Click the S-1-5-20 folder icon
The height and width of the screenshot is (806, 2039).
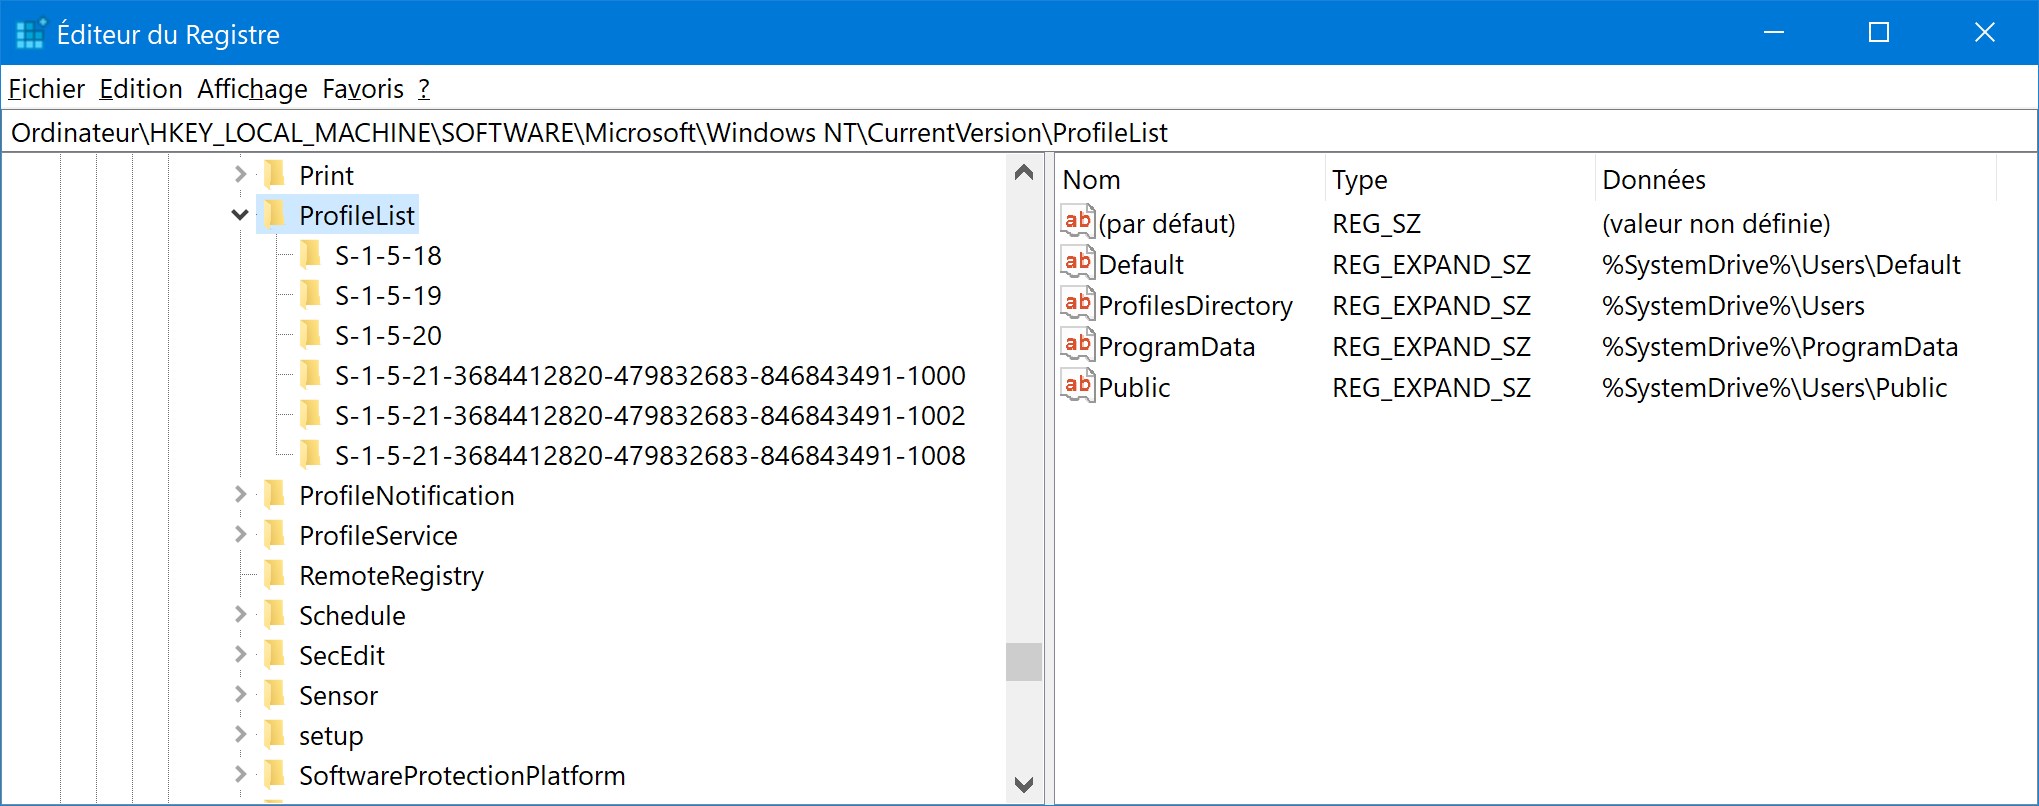coord(311,335)
